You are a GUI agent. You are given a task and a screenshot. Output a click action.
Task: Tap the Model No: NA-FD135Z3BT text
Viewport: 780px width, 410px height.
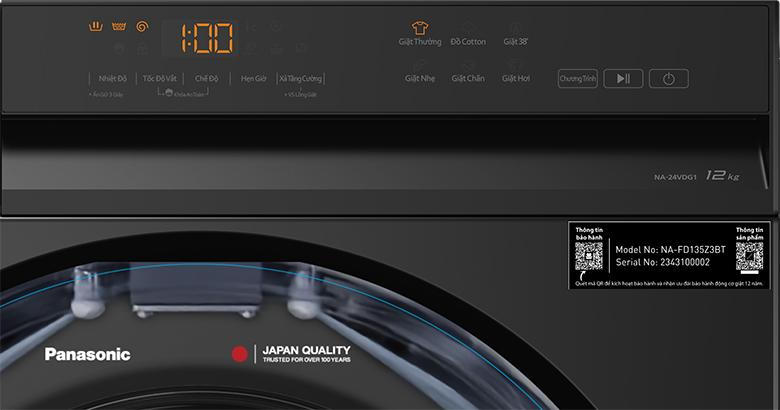(671, 250)
